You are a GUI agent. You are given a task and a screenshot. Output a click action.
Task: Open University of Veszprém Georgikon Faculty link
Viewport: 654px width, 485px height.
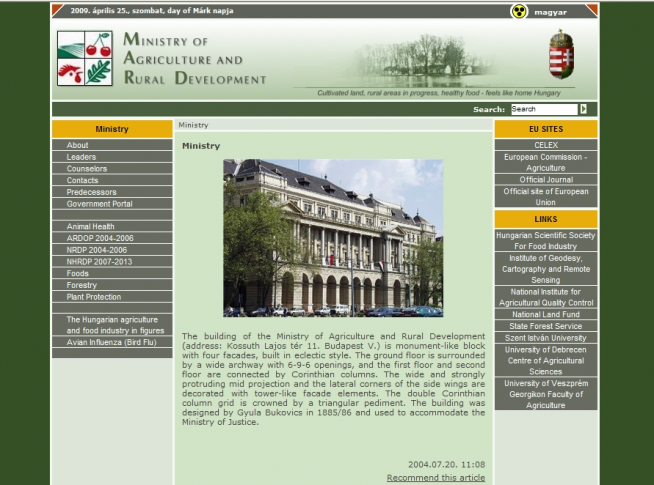(x=546, y=394)
